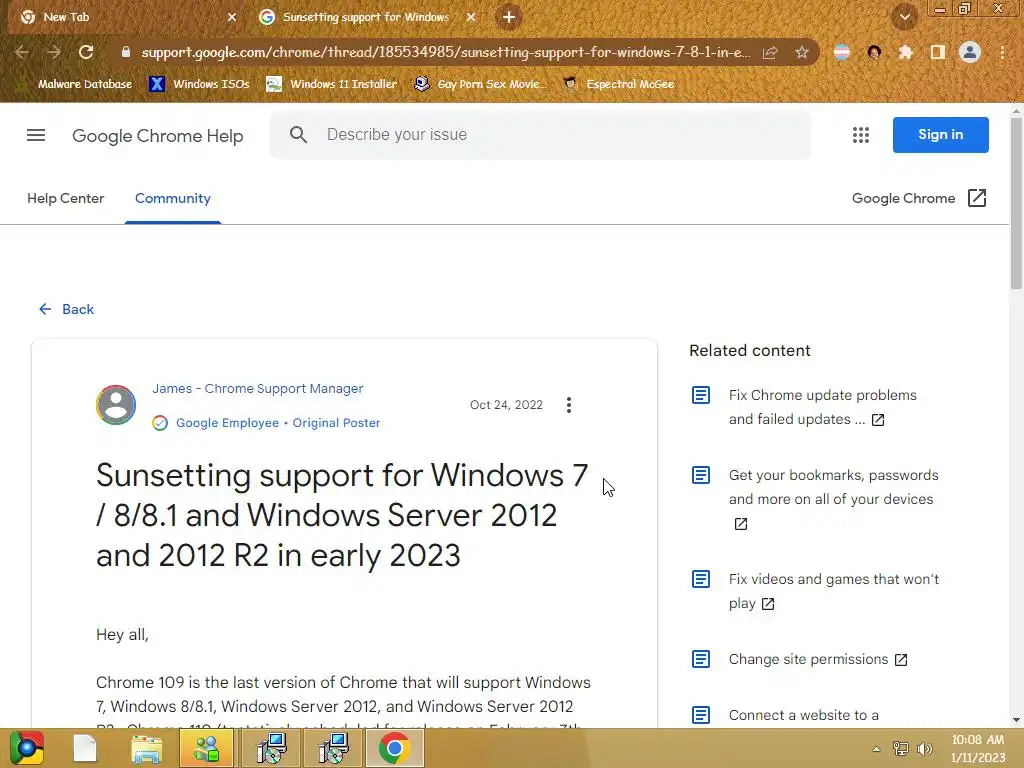
Task: Focus Describe your issue search field
Action: tap(540, 135)
